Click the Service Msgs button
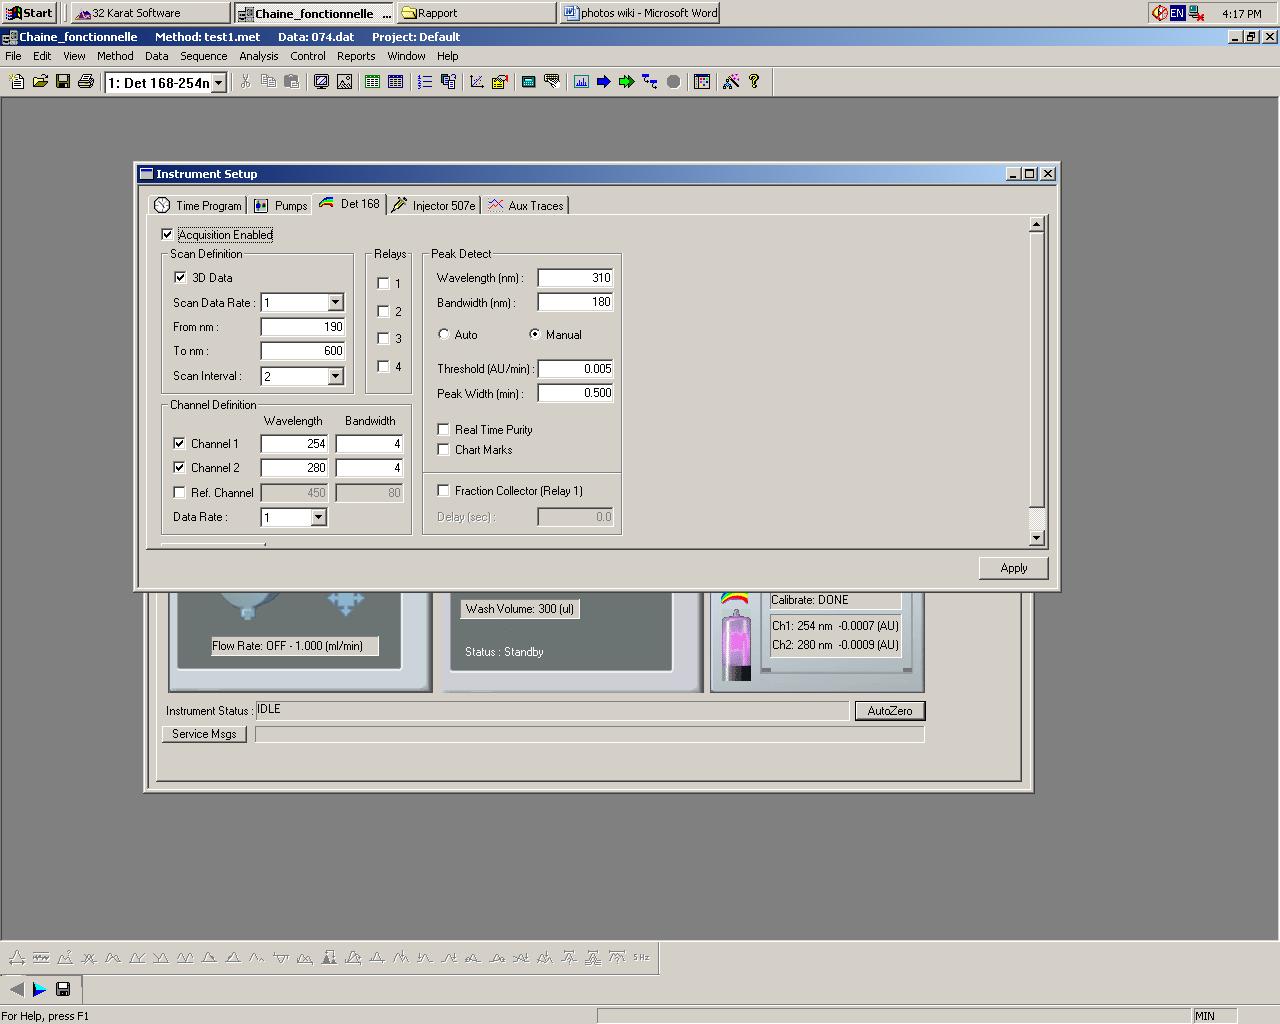 (204, 734)
